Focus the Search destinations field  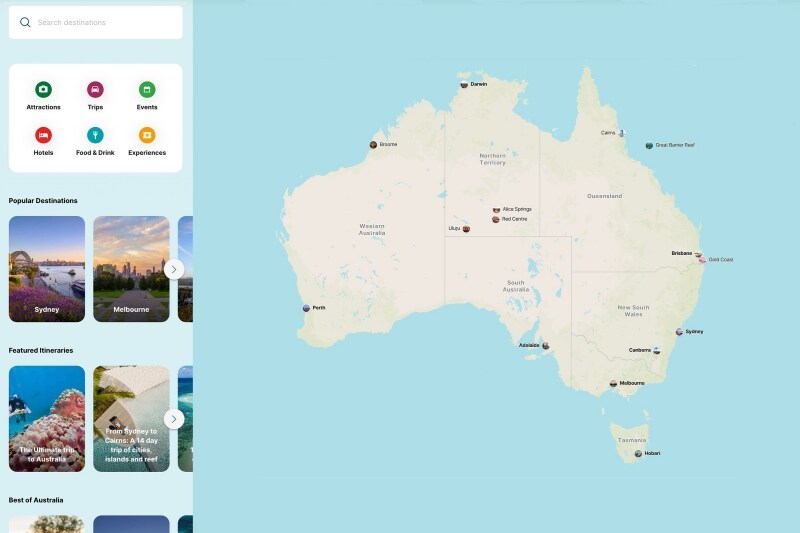click(x=95, y=22)
